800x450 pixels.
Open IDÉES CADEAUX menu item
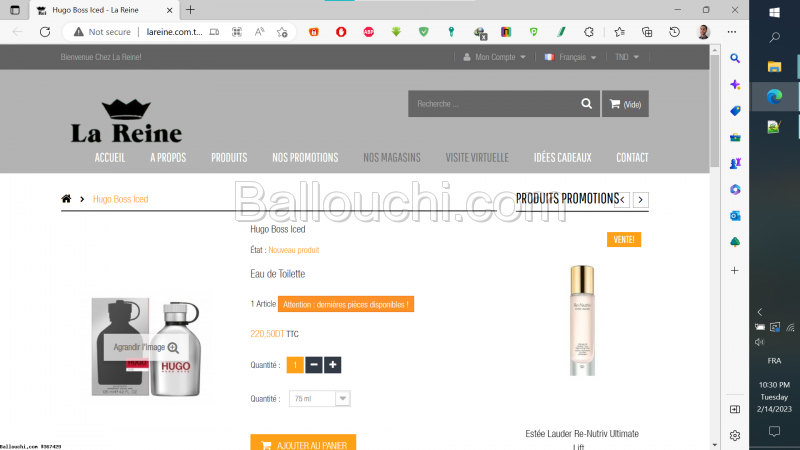coord(563,158)
